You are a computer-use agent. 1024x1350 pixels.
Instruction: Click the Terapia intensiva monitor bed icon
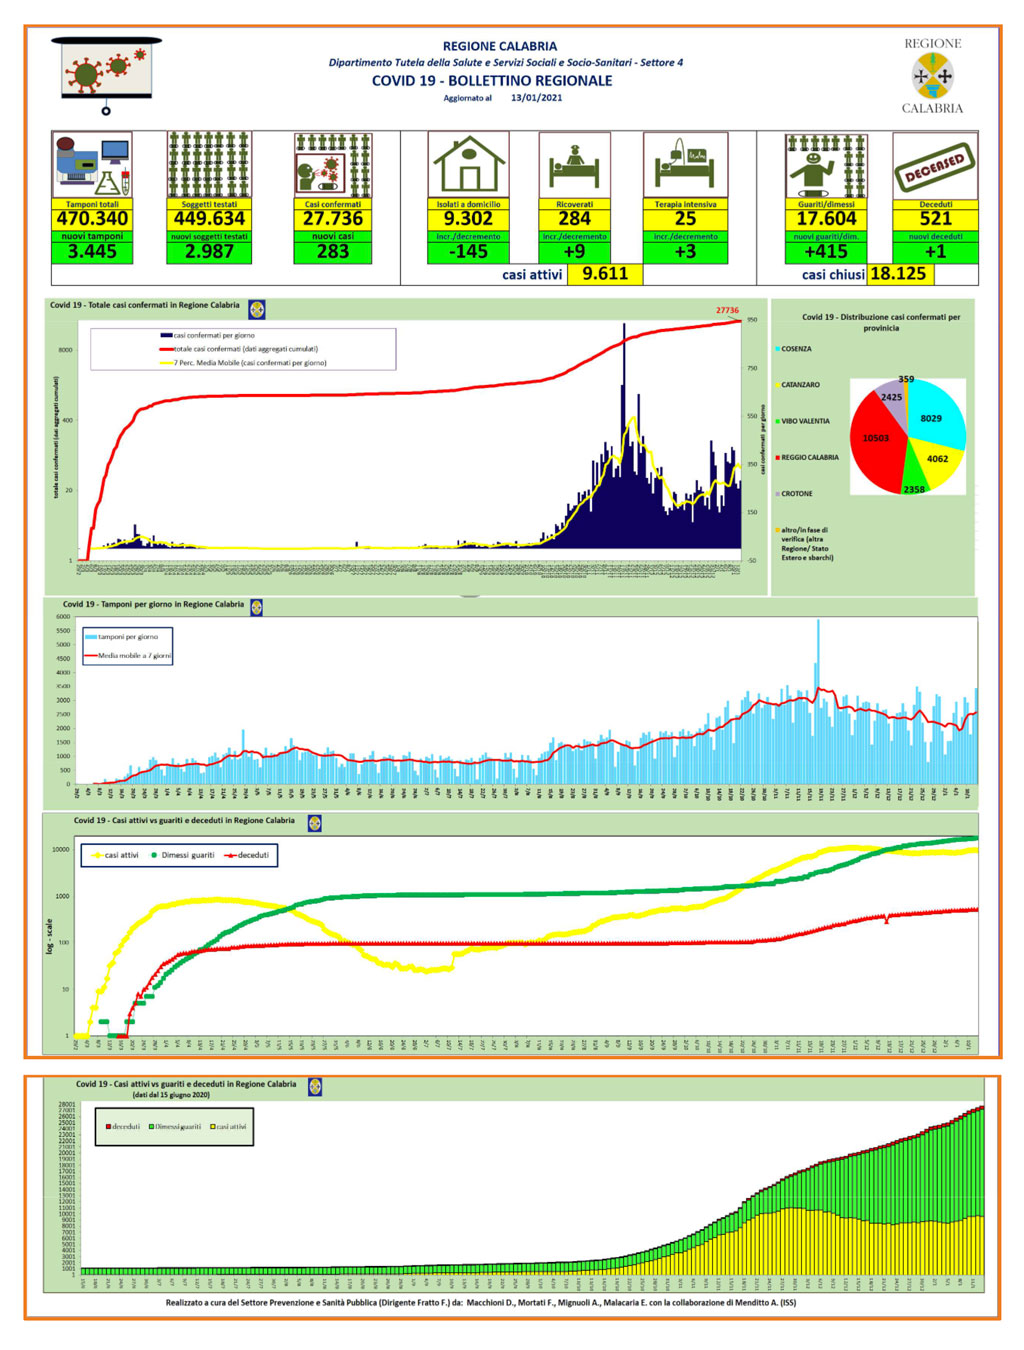(x=685, y=165)
